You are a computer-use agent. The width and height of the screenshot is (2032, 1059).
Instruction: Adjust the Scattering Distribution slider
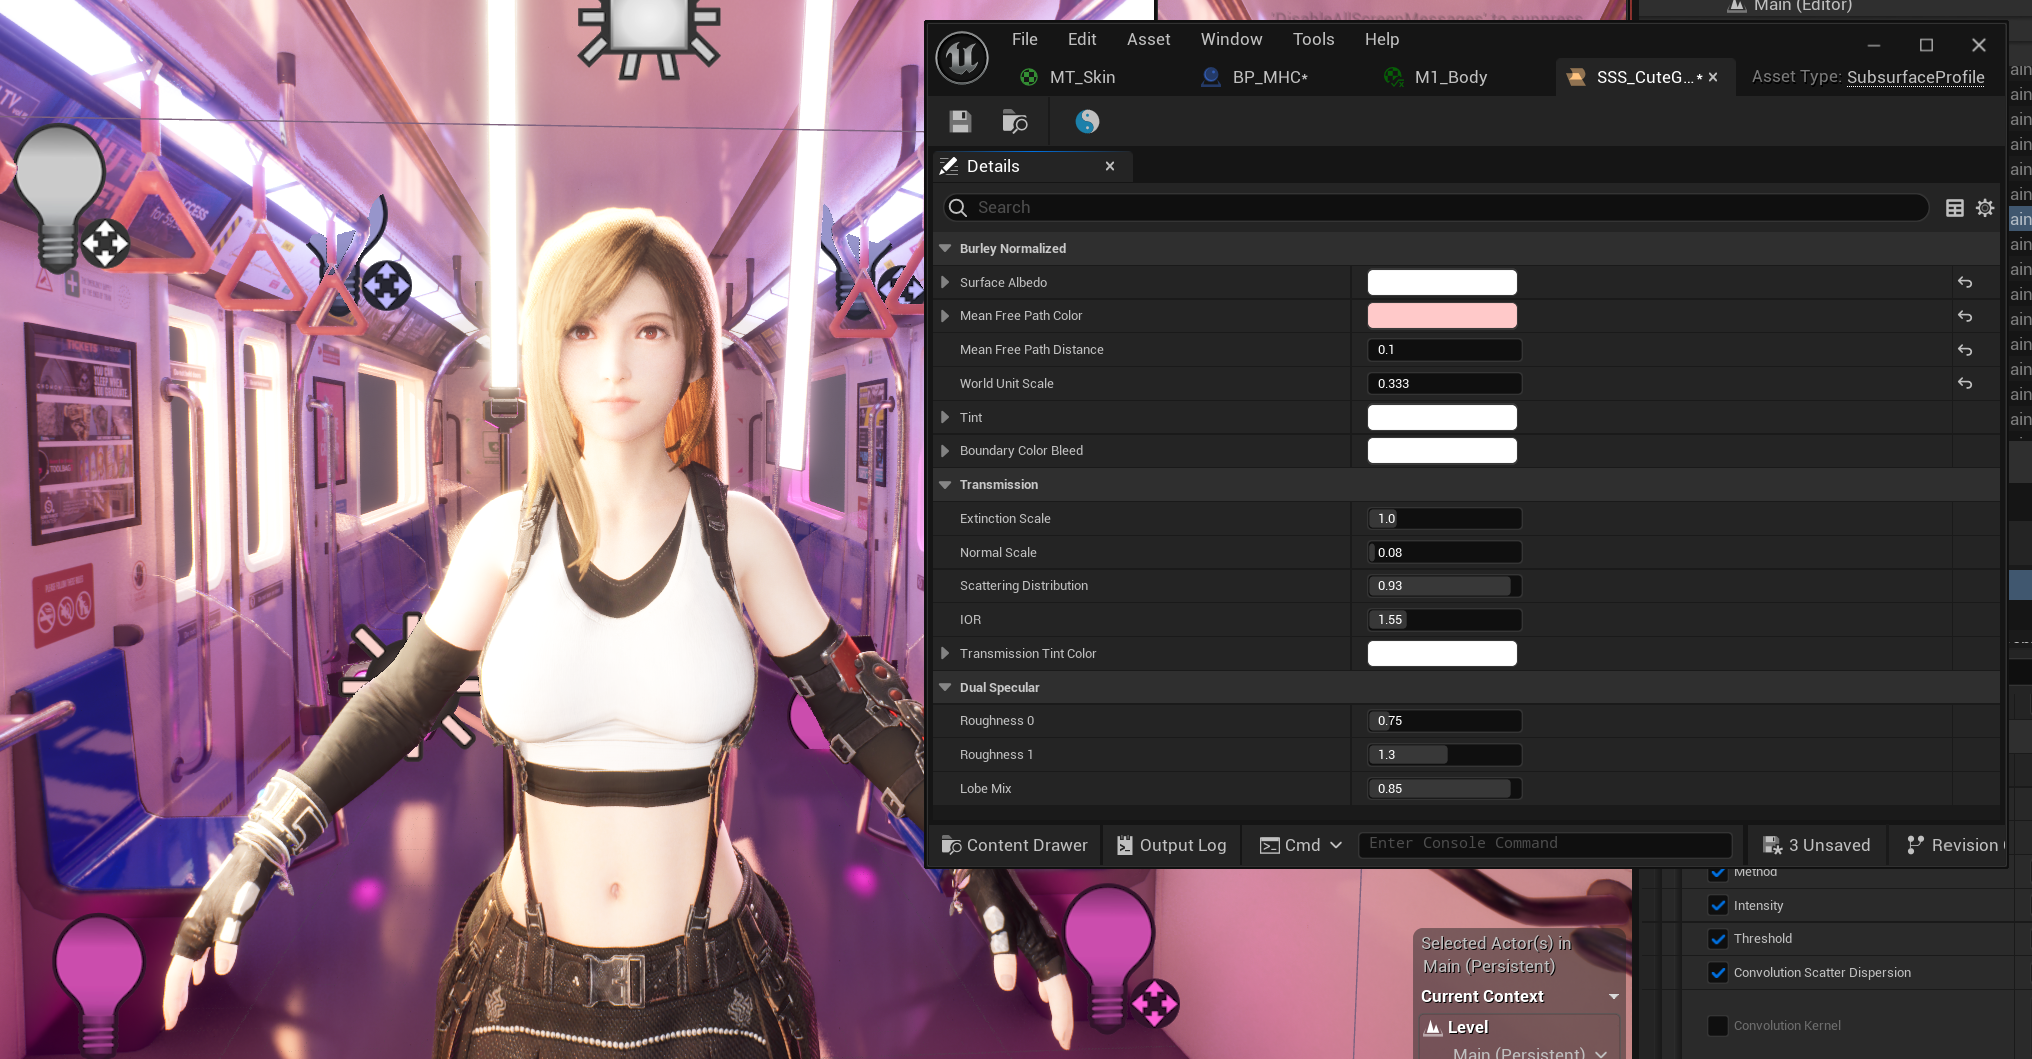pyautogui.click(x=1444, y=586)
